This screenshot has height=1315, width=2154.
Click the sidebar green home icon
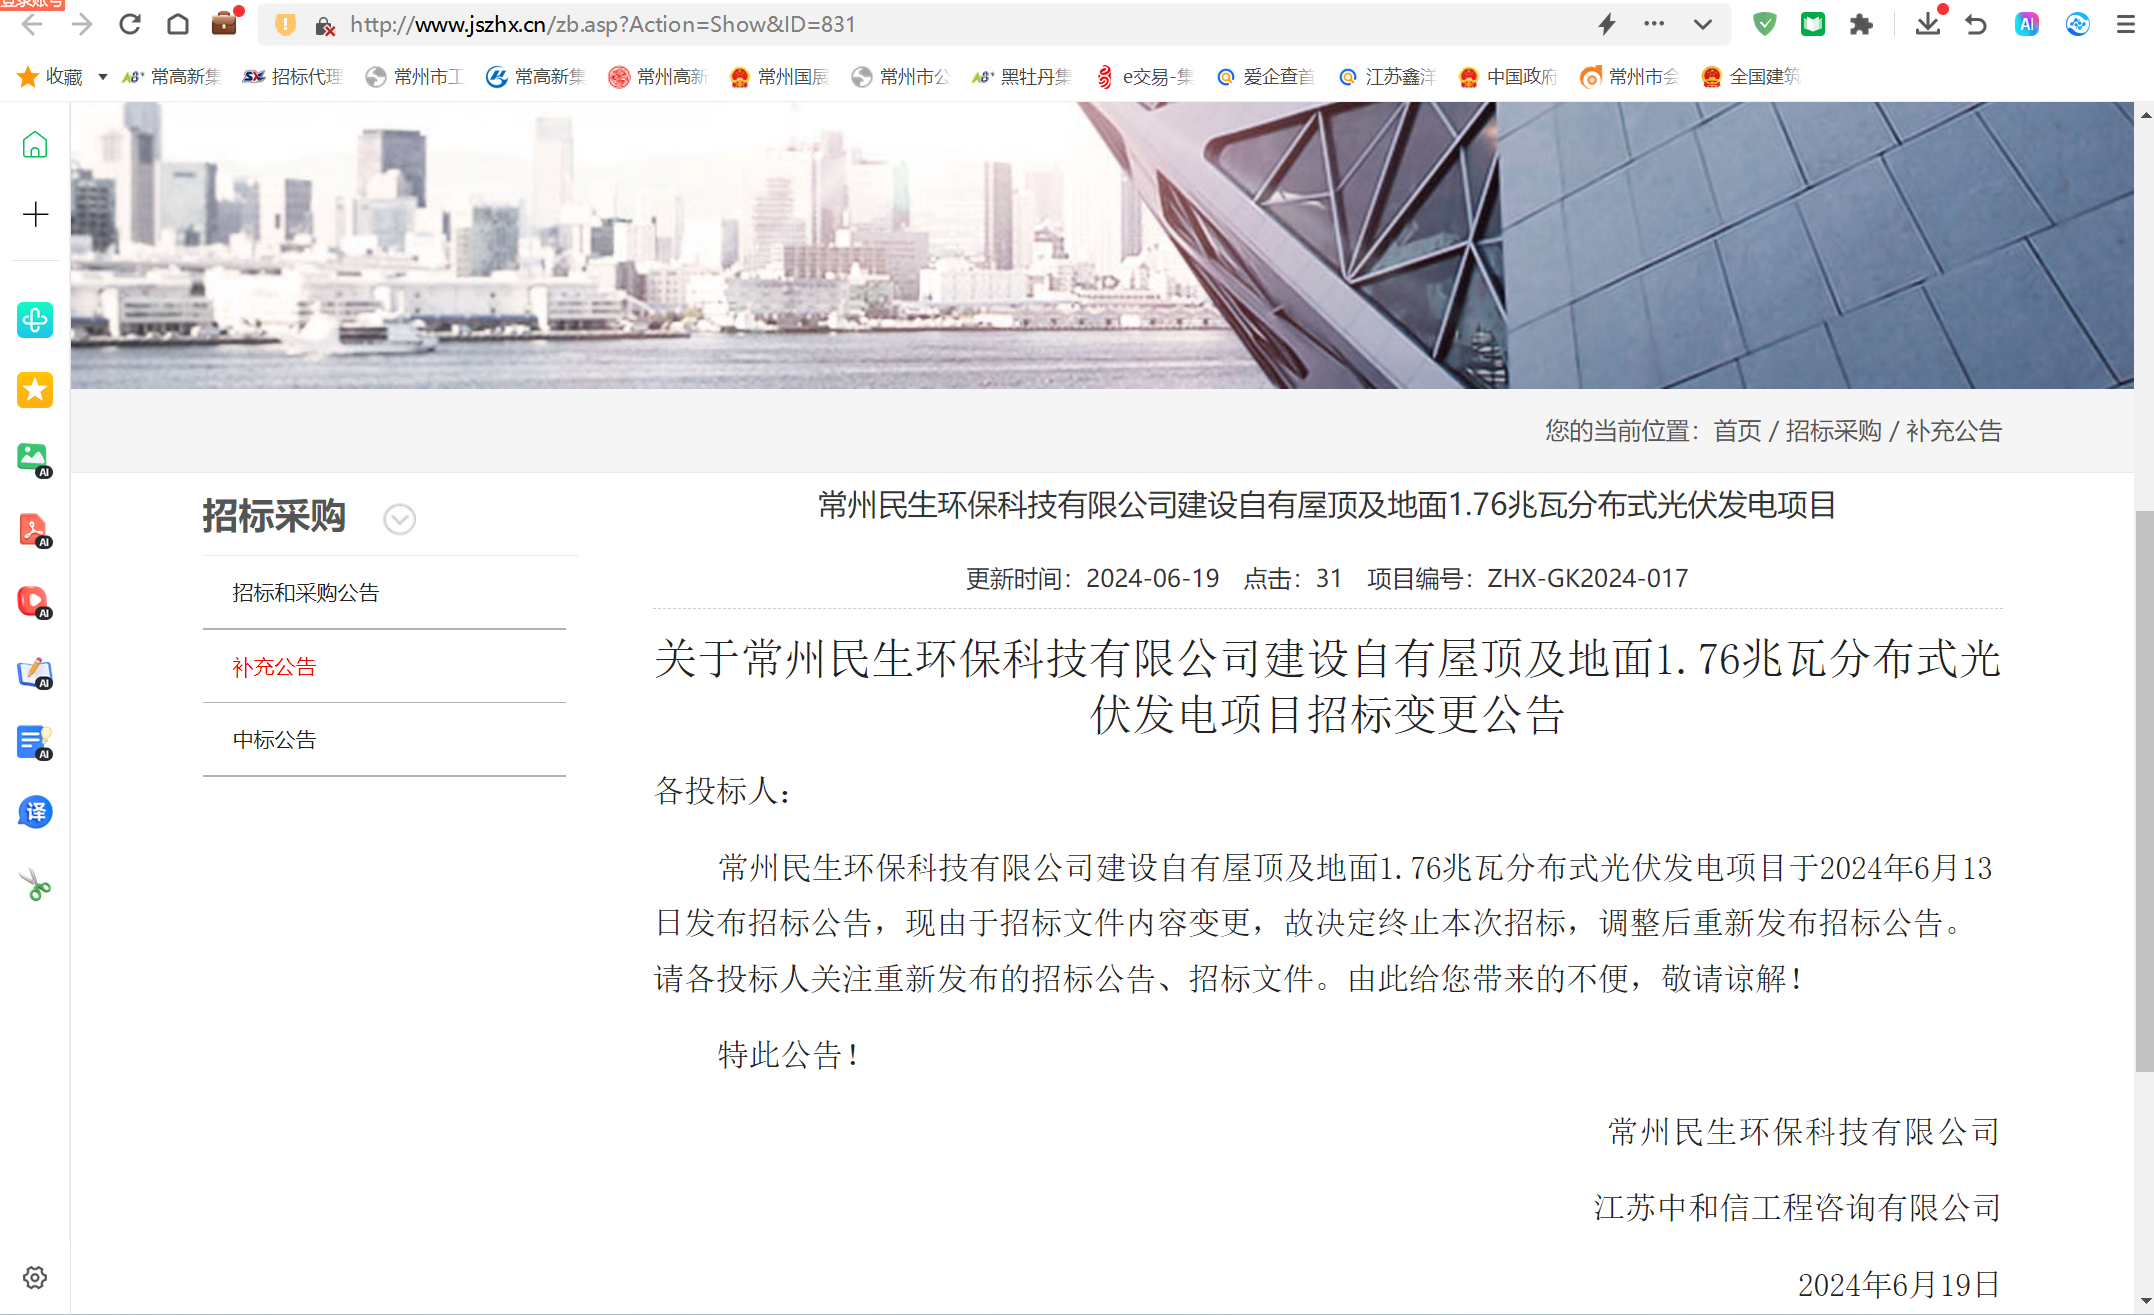tap(35, 145)
